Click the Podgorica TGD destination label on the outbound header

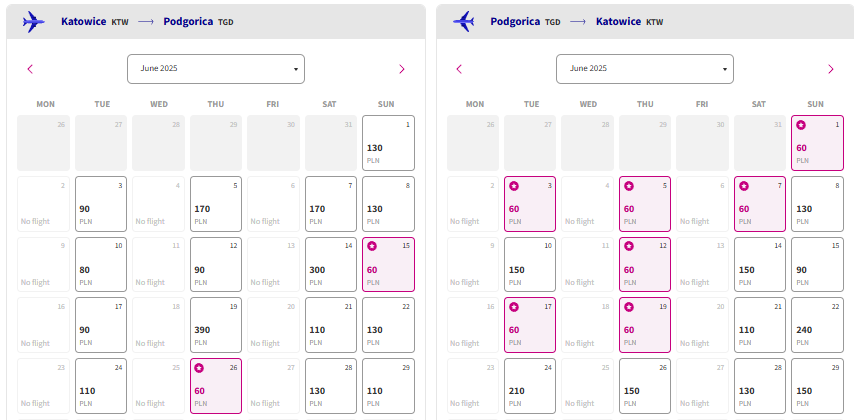coord(198,22)
